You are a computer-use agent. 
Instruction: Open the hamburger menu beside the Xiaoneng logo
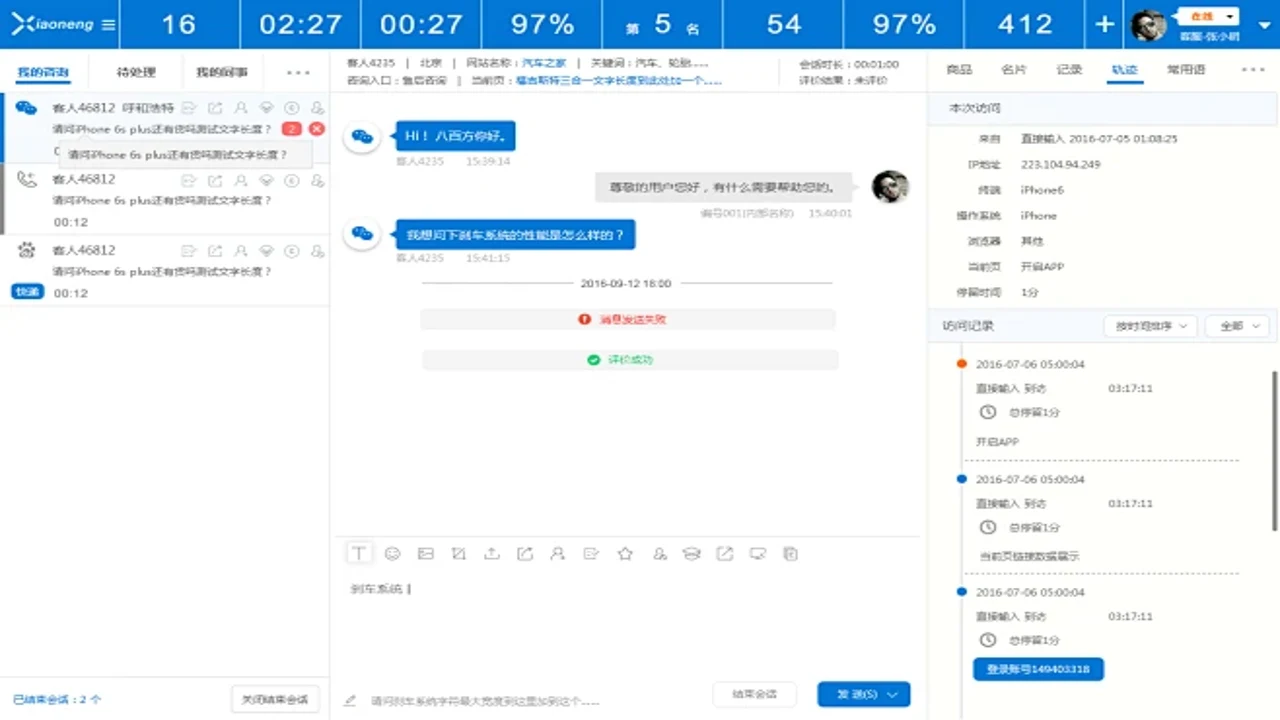click(108, 24)
